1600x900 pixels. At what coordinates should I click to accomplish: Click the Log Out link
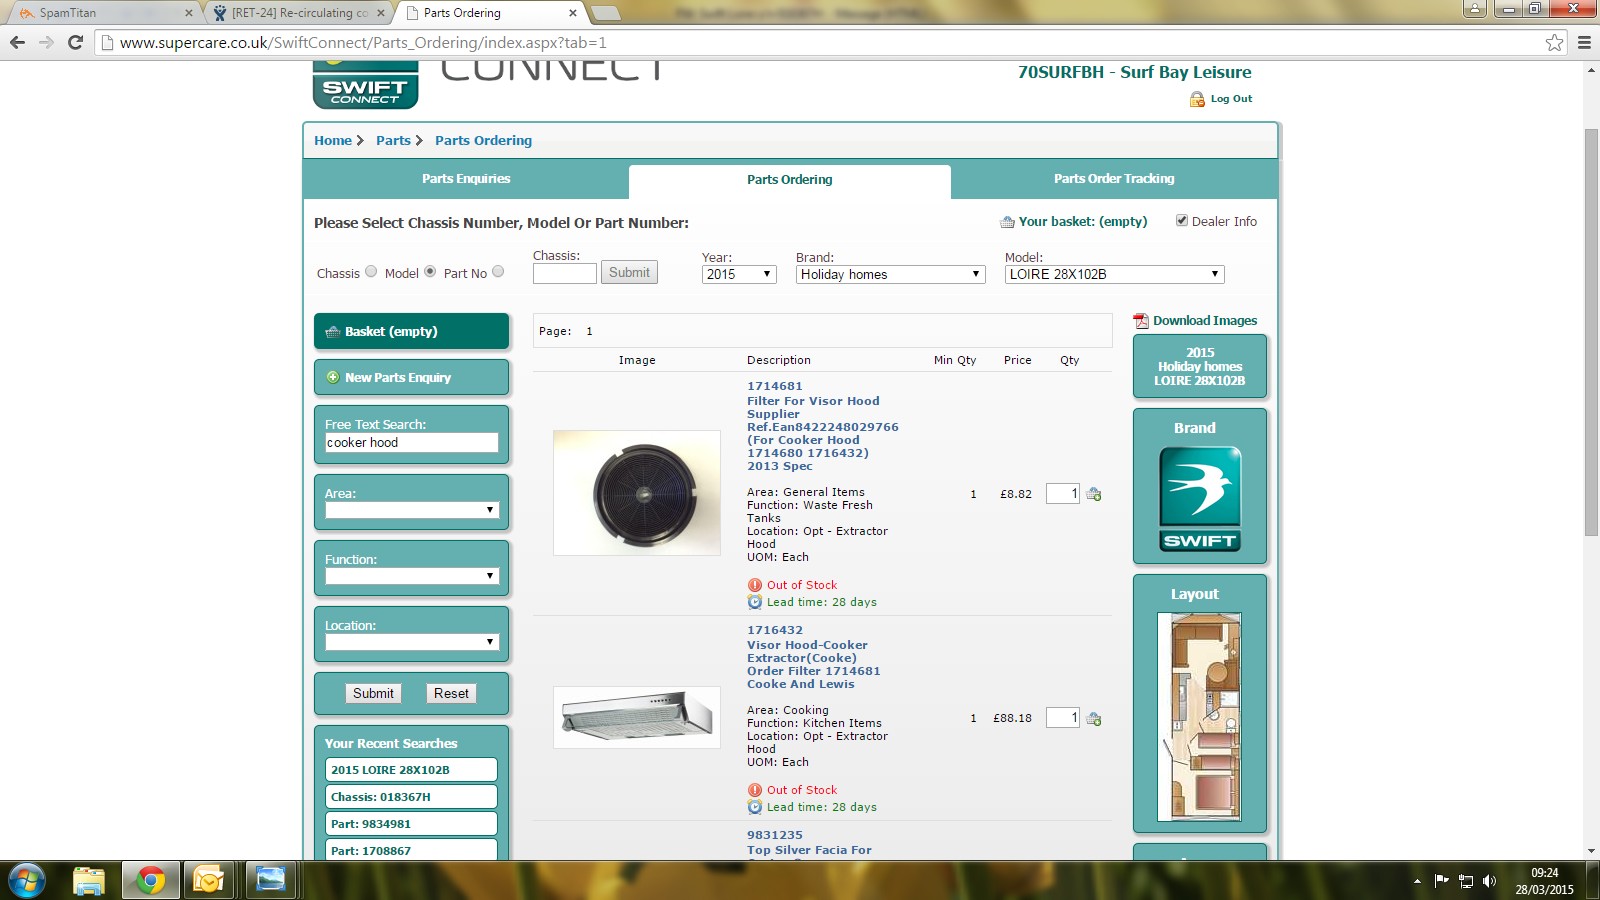coord(1231,99)
